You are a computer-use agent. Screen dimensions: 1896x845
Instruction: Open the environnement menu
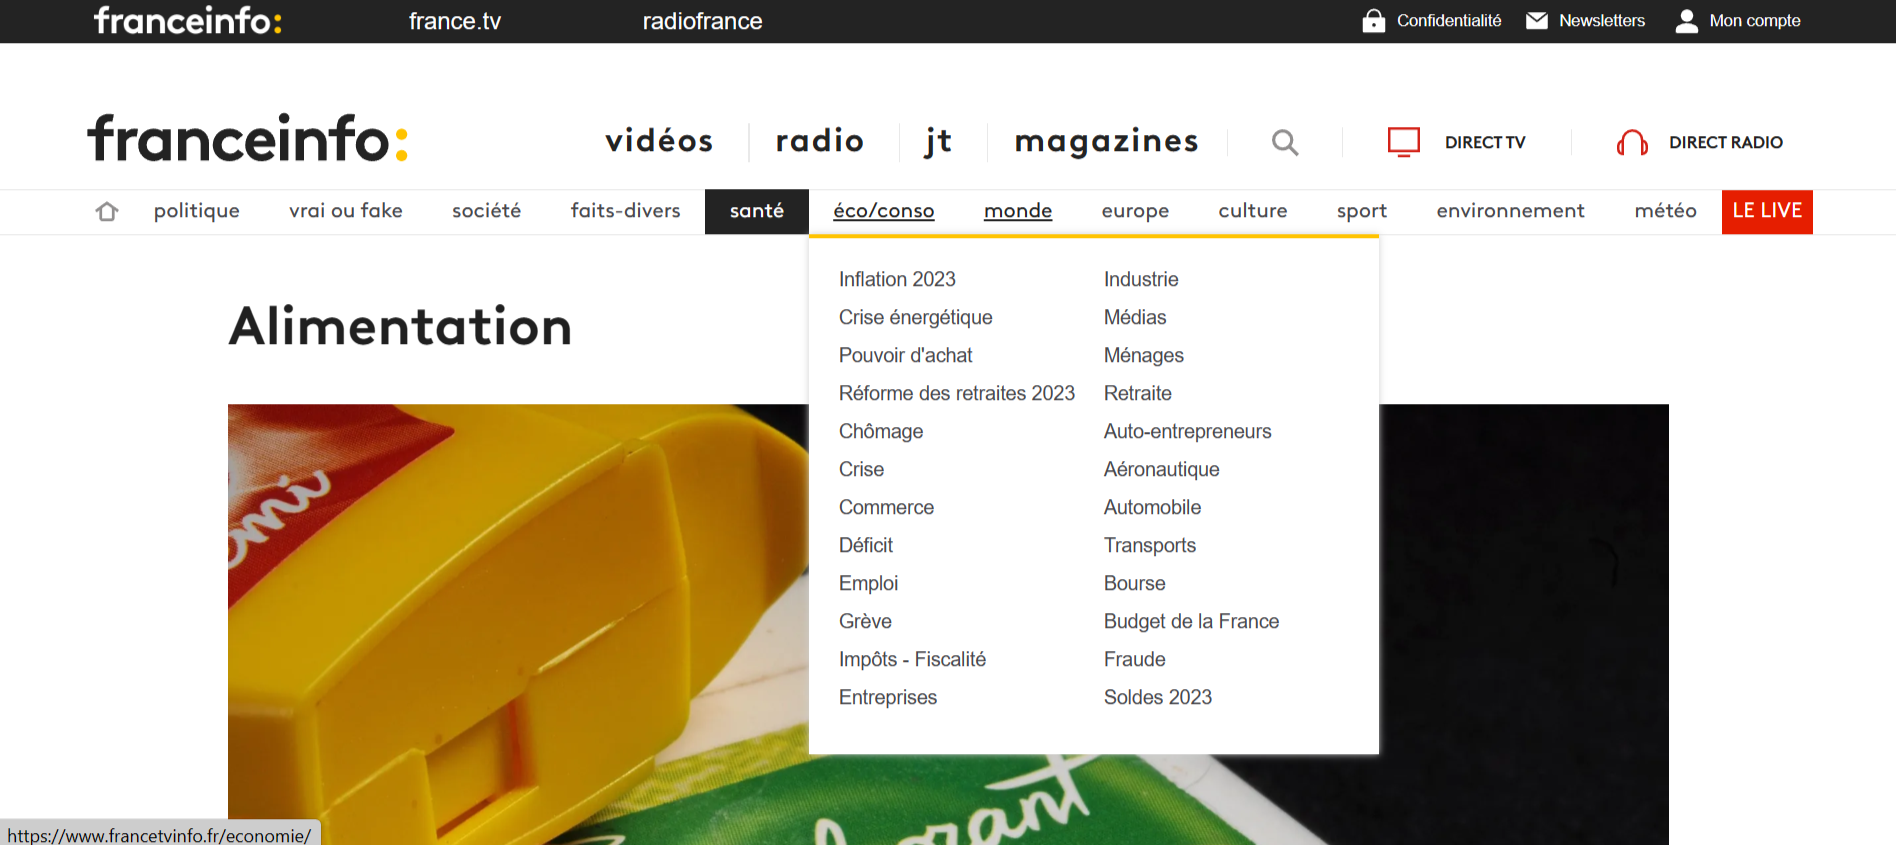pos(1511,211)
